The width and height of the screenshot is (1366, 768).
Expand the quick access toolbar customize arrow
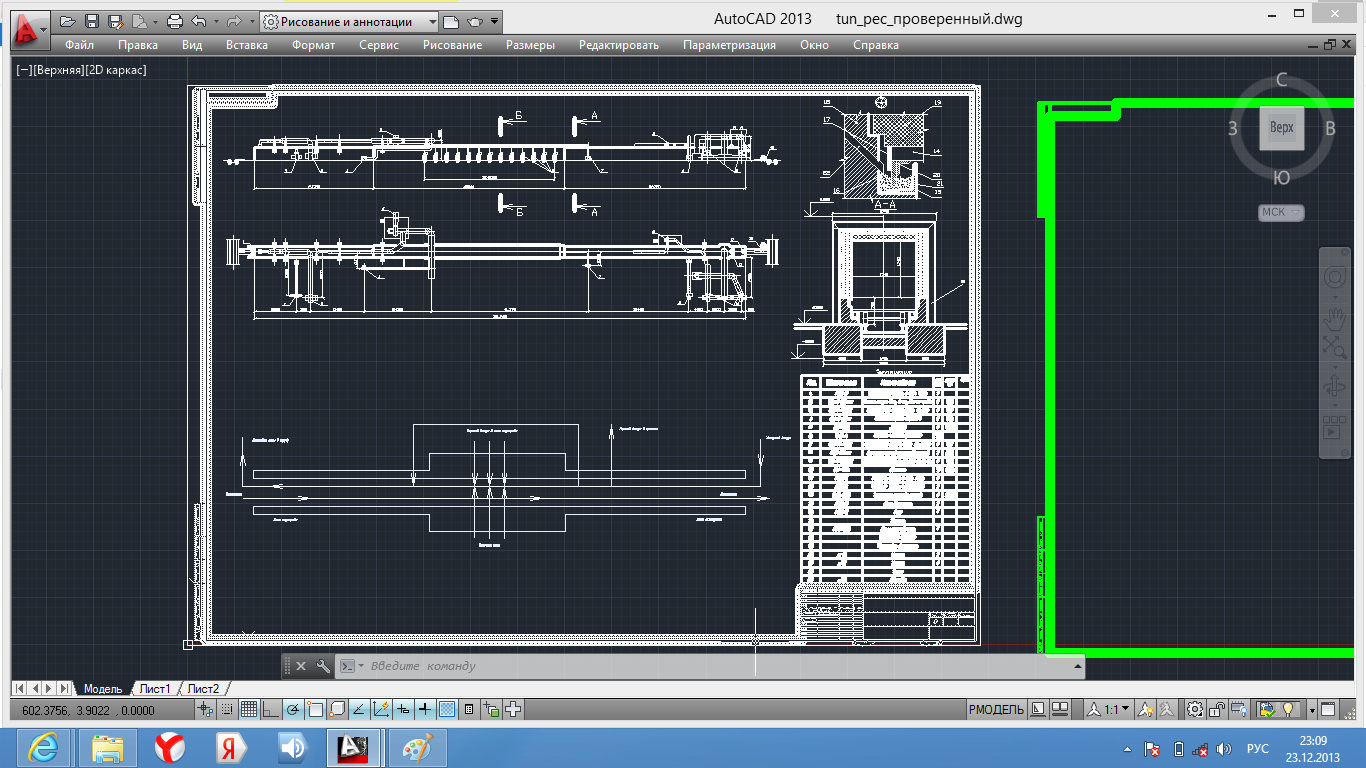click(496, 21)
